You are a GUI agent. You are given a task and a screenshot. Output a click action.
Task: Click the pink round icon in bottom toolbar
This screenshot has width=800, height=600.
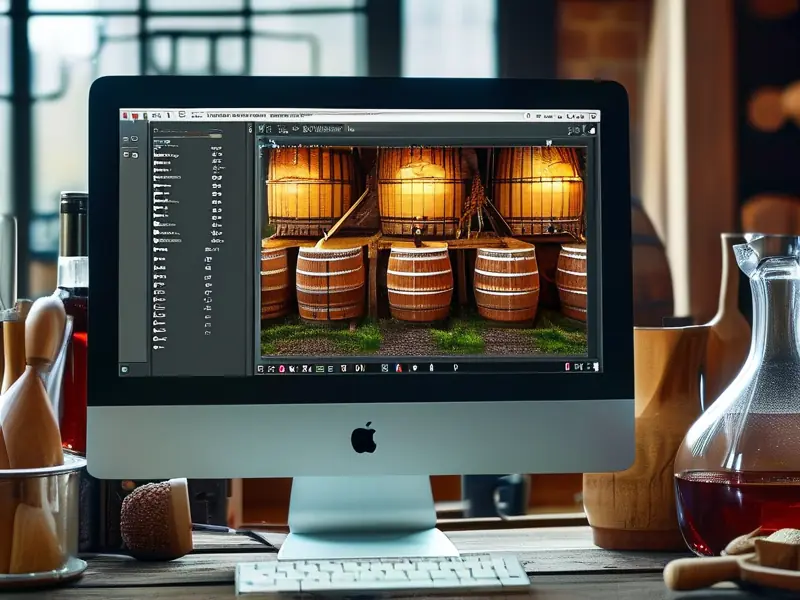tap(282, 368)
